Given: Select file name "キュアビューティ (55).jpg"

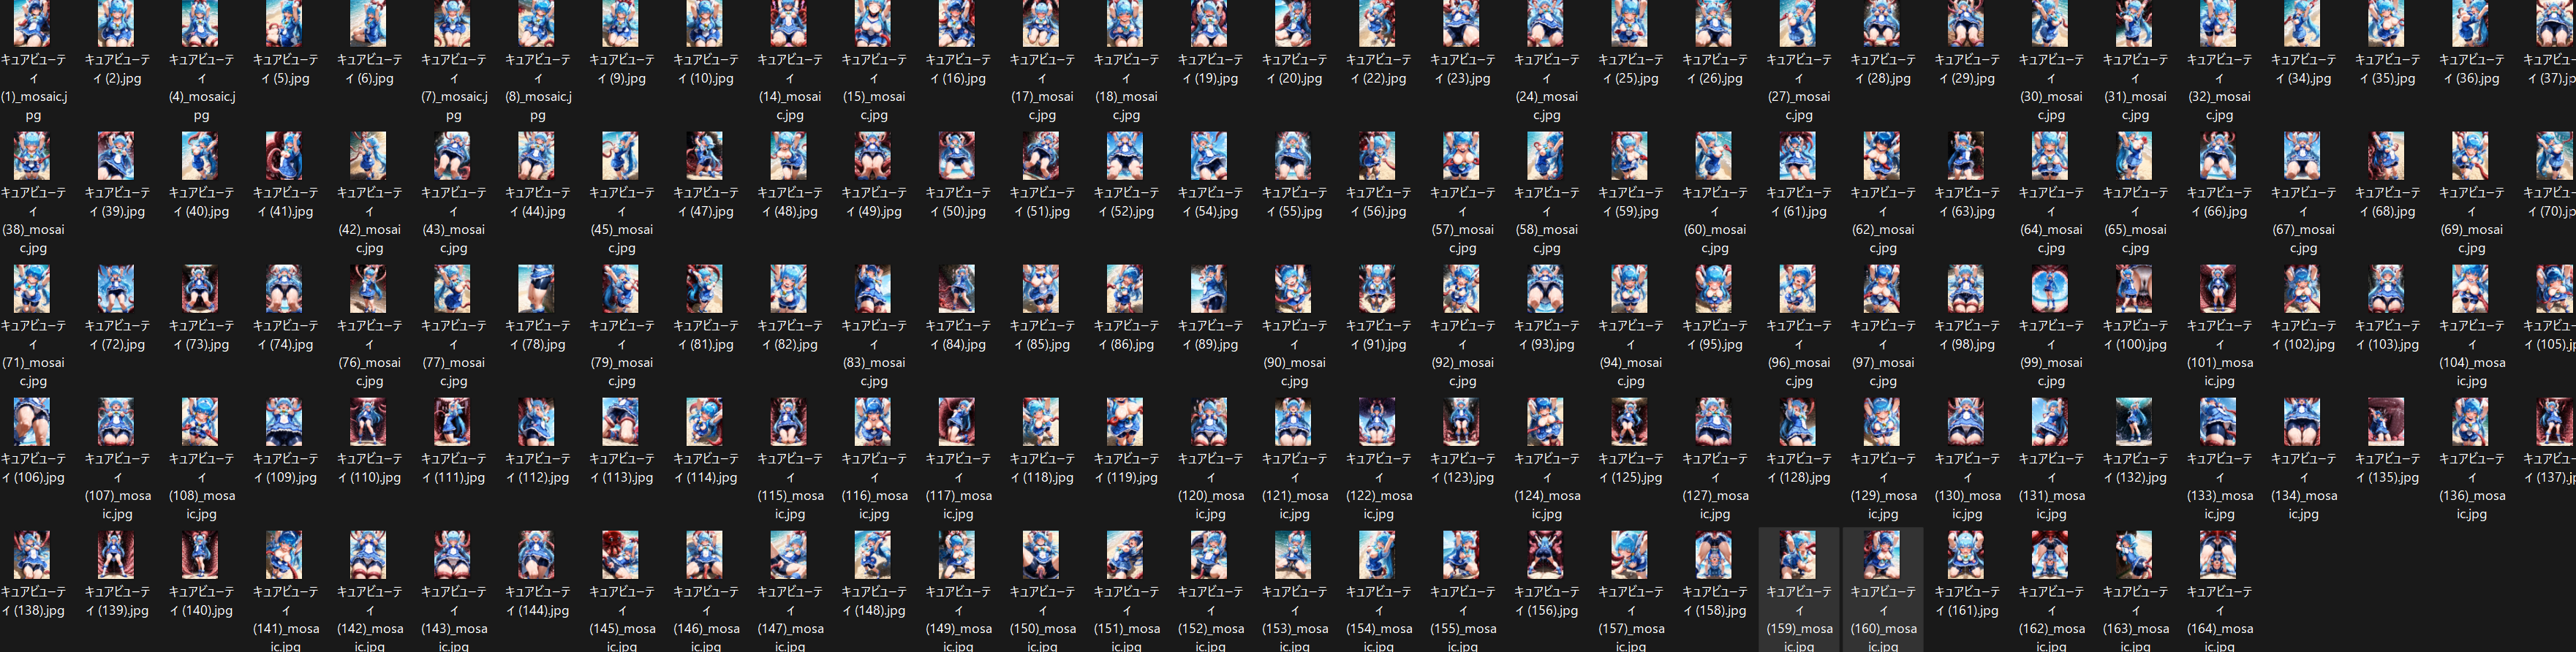Looking at the screenshot, I should pos(1293,202).
